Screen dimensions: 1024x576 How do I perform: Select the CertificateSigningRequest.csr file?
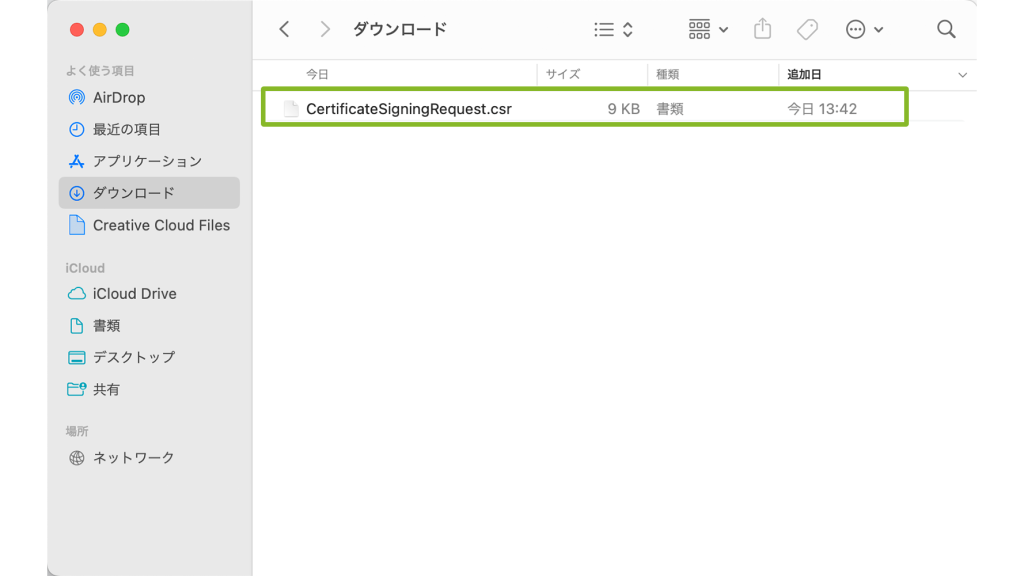click(x=408, y=109)
